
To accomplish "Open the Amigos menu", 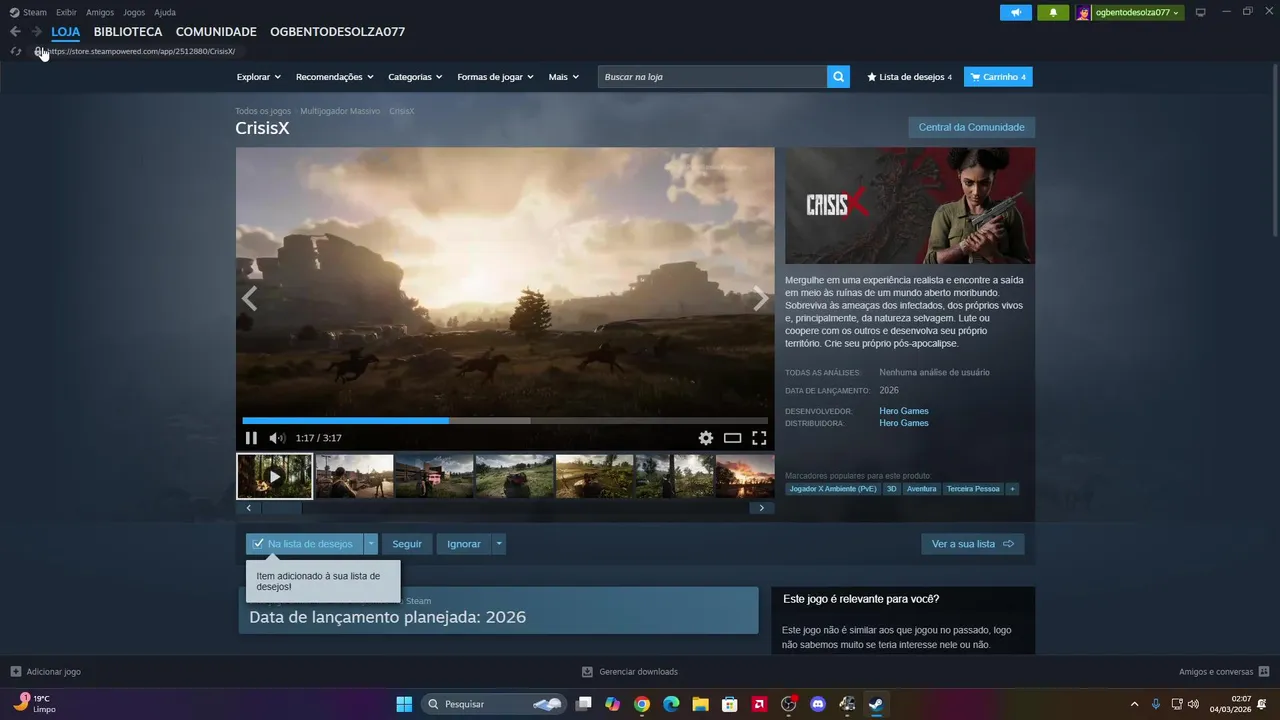I will [x=100, y=12].
